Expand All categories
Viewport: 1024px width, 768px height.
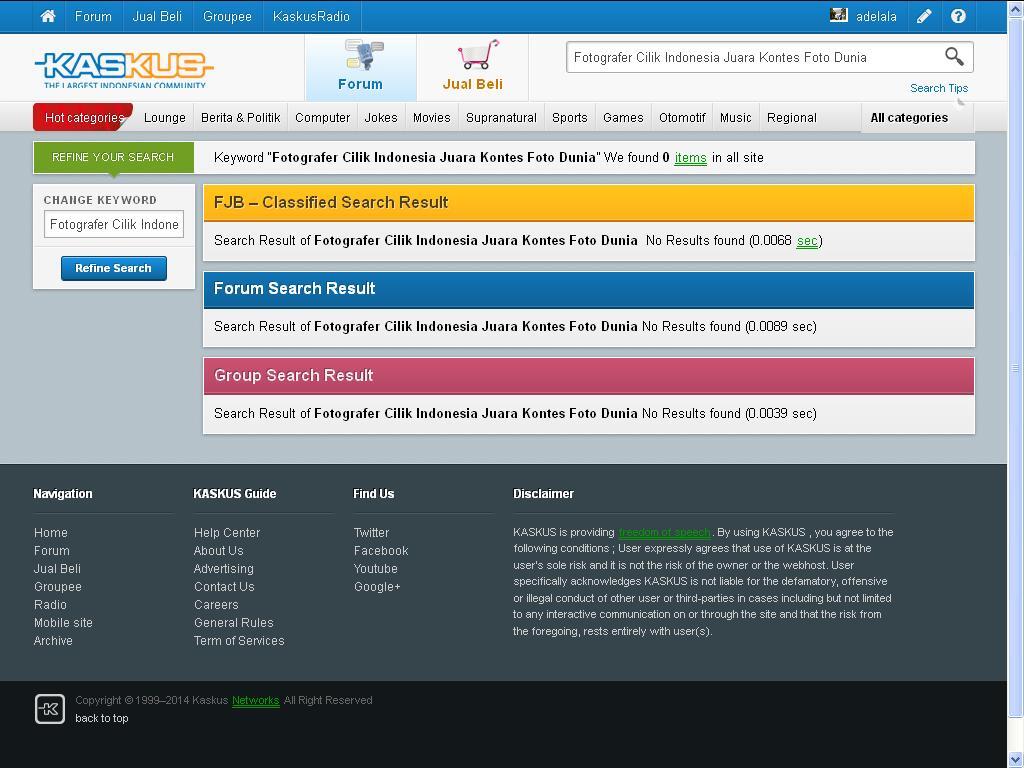click(x=909, y=118)
